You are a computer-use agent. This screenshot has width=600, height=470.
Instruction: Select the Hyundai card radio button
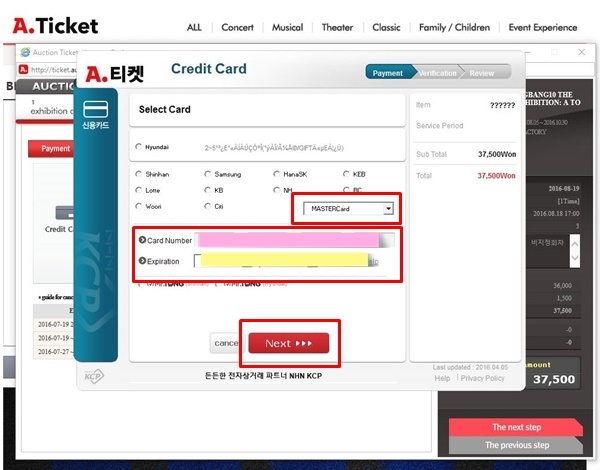tap(139, 147)
